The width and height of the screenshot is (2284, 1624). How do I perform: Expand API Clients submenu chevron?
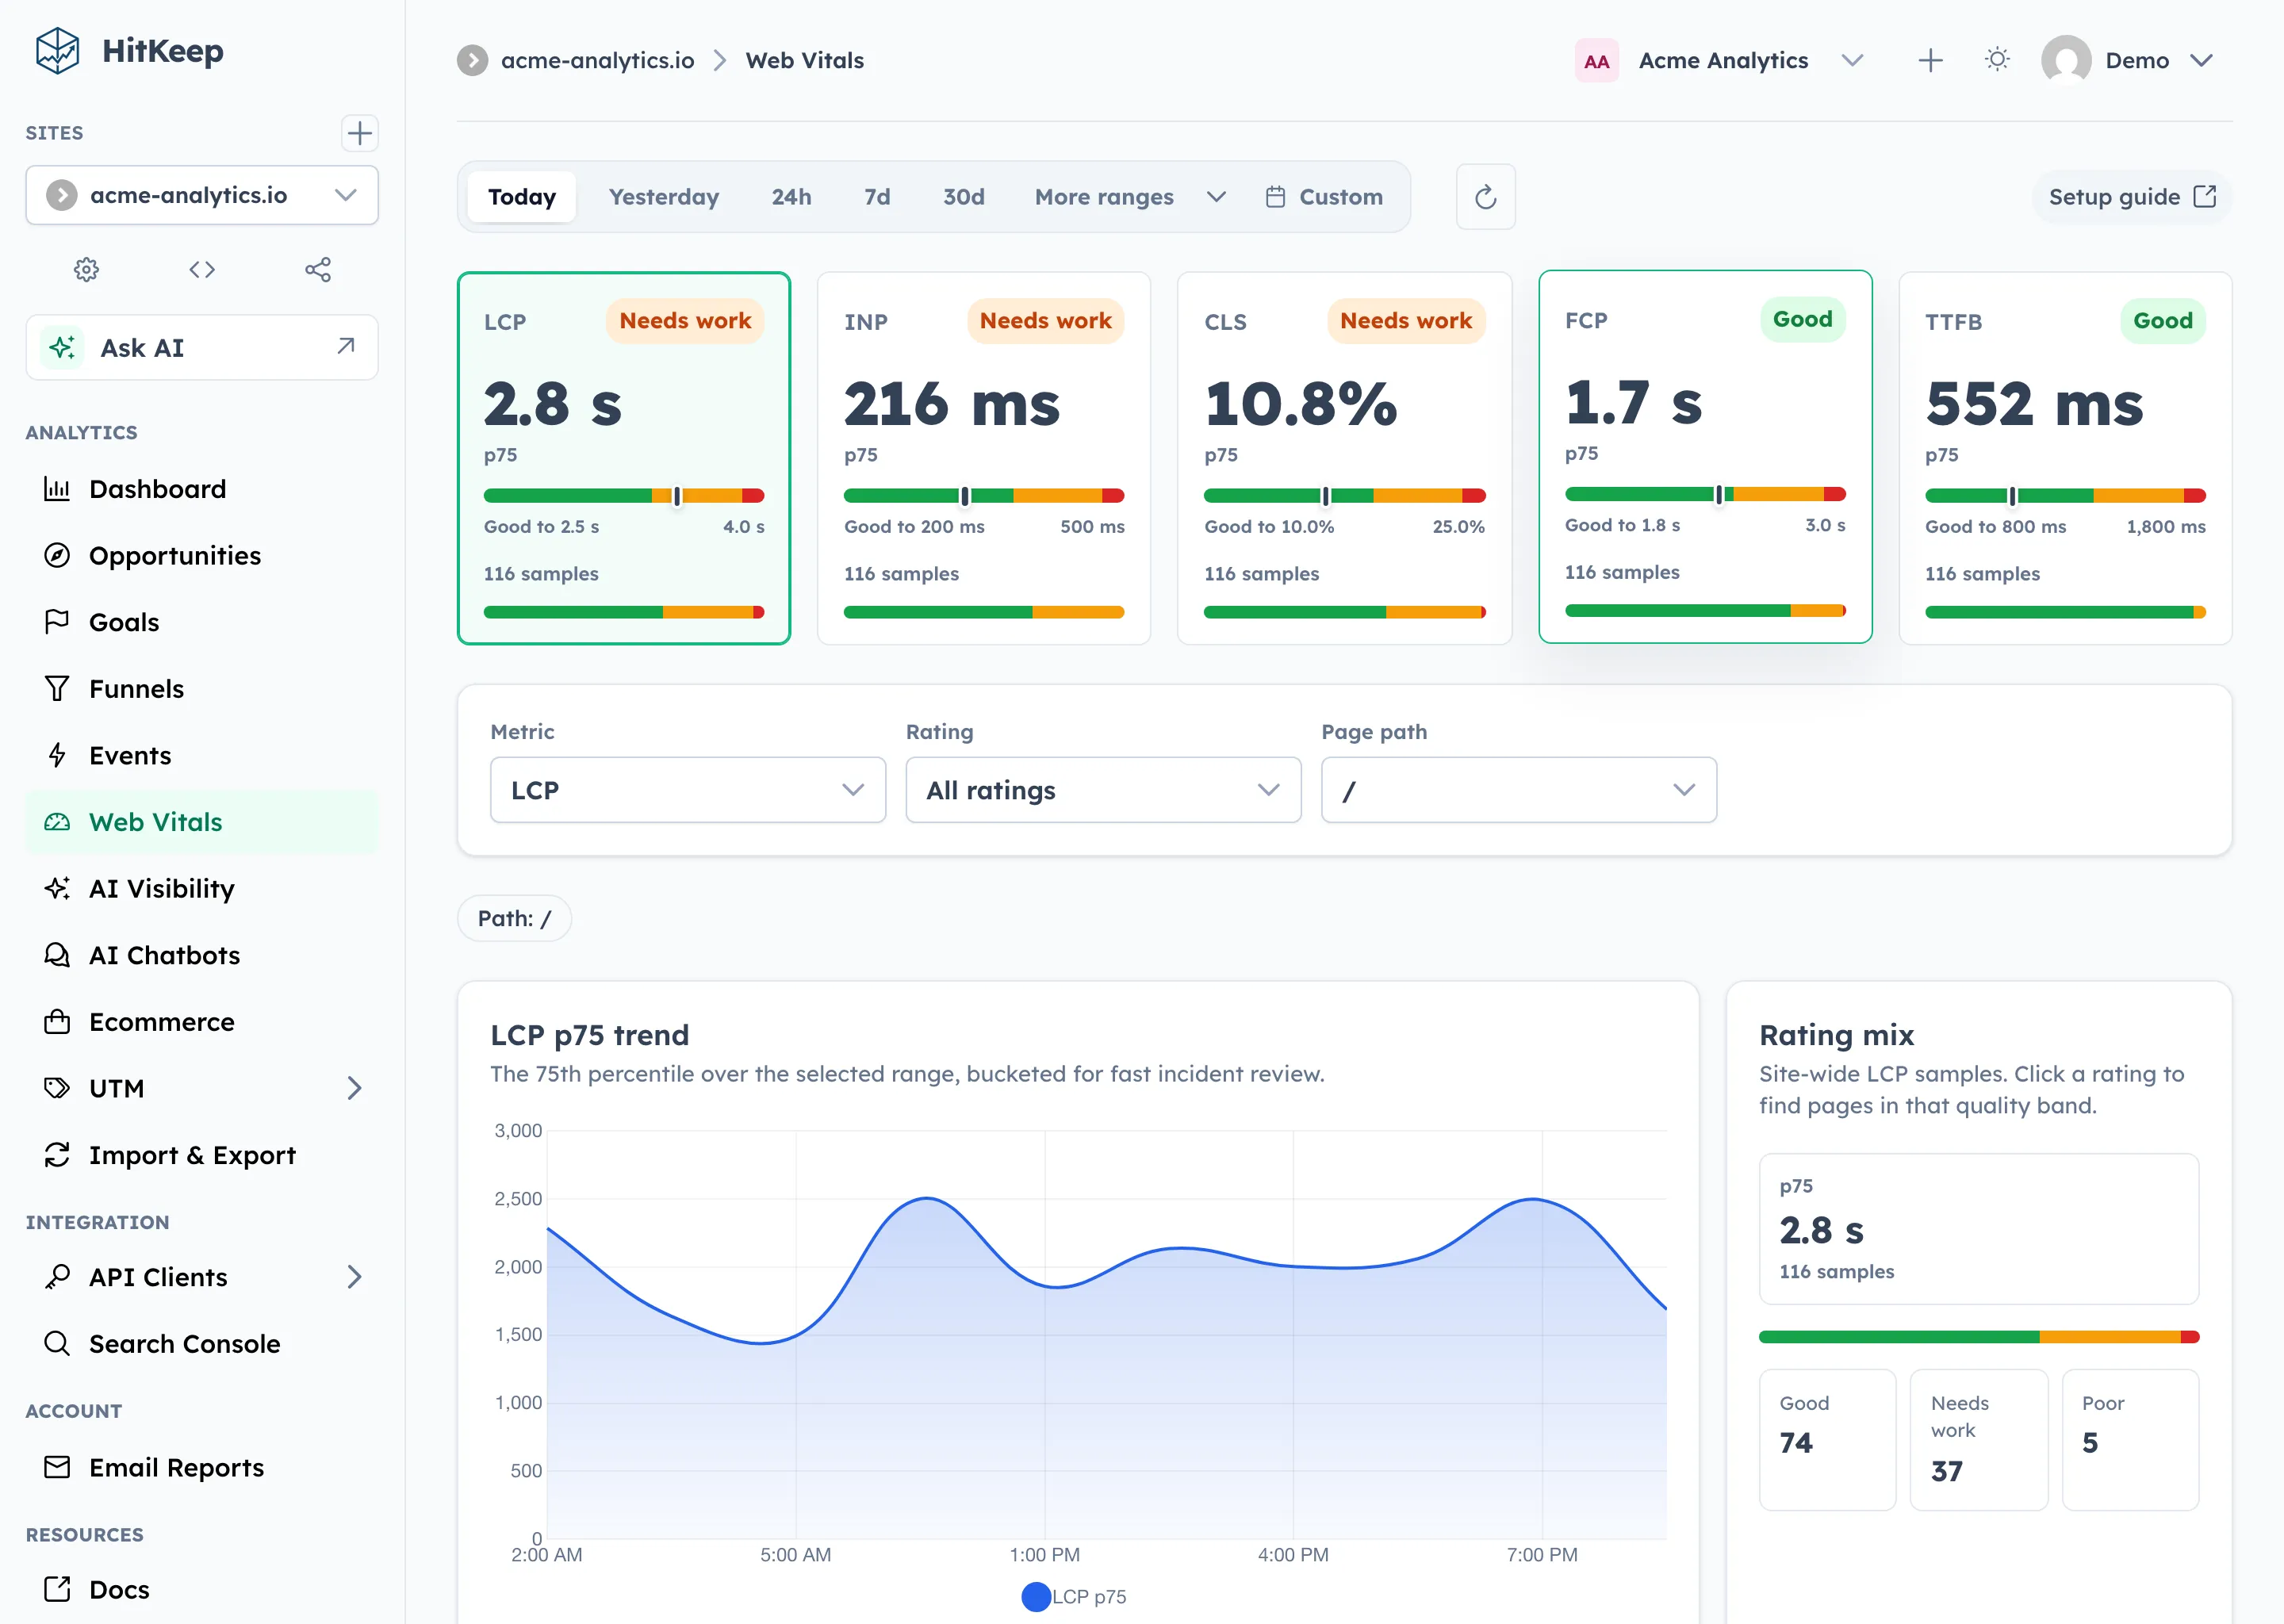[354, 1277]
